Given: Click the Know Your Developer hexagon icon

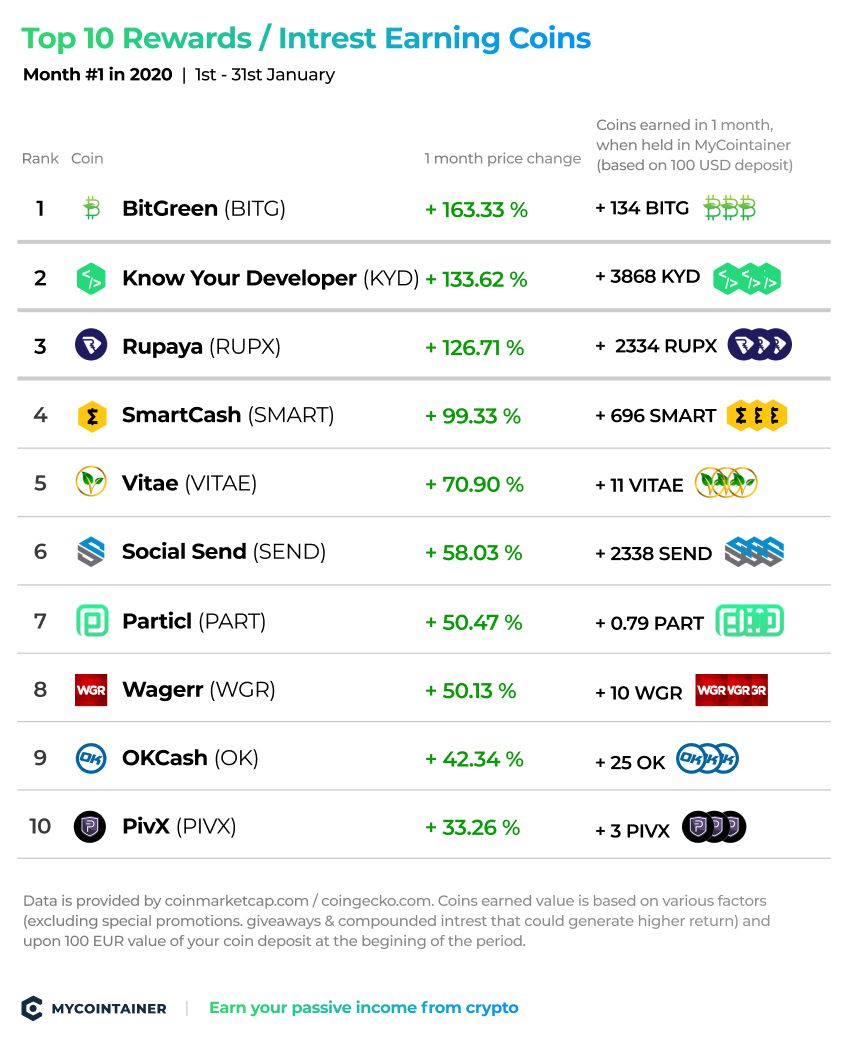Looking at the screenshot, I should coord(91,278).
